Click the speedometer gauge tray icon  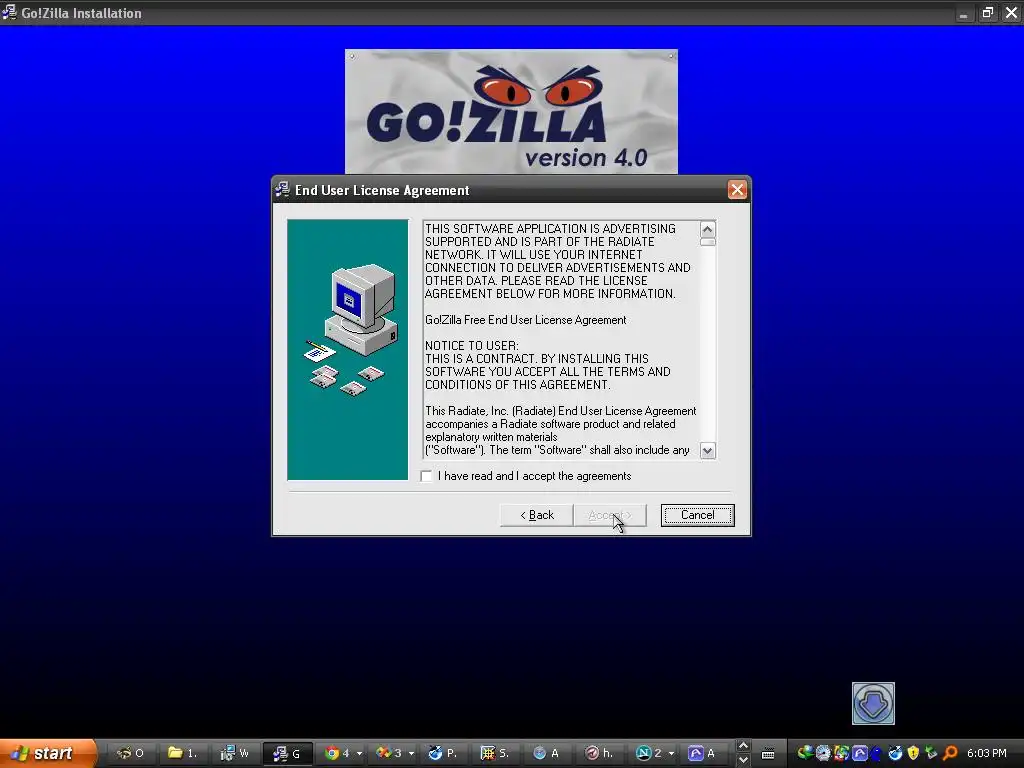point(823,753)
